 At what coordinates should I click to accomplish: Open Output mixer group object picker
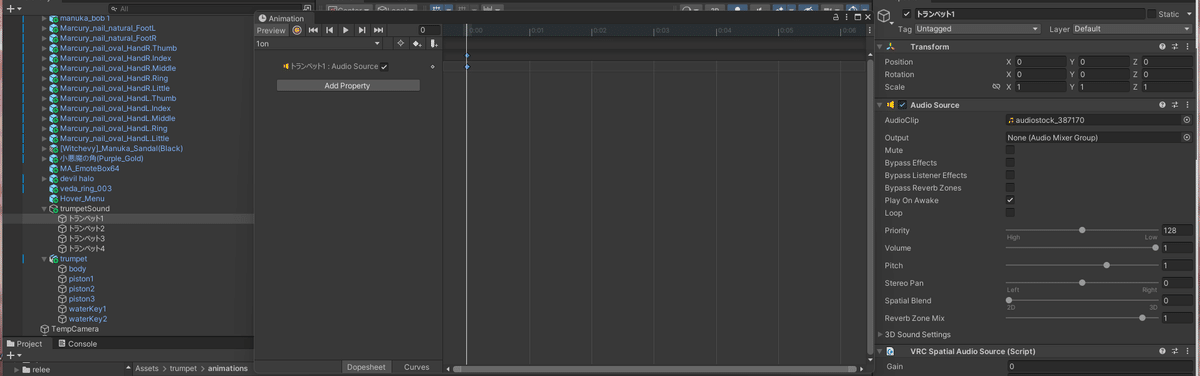pos(1187,138)
